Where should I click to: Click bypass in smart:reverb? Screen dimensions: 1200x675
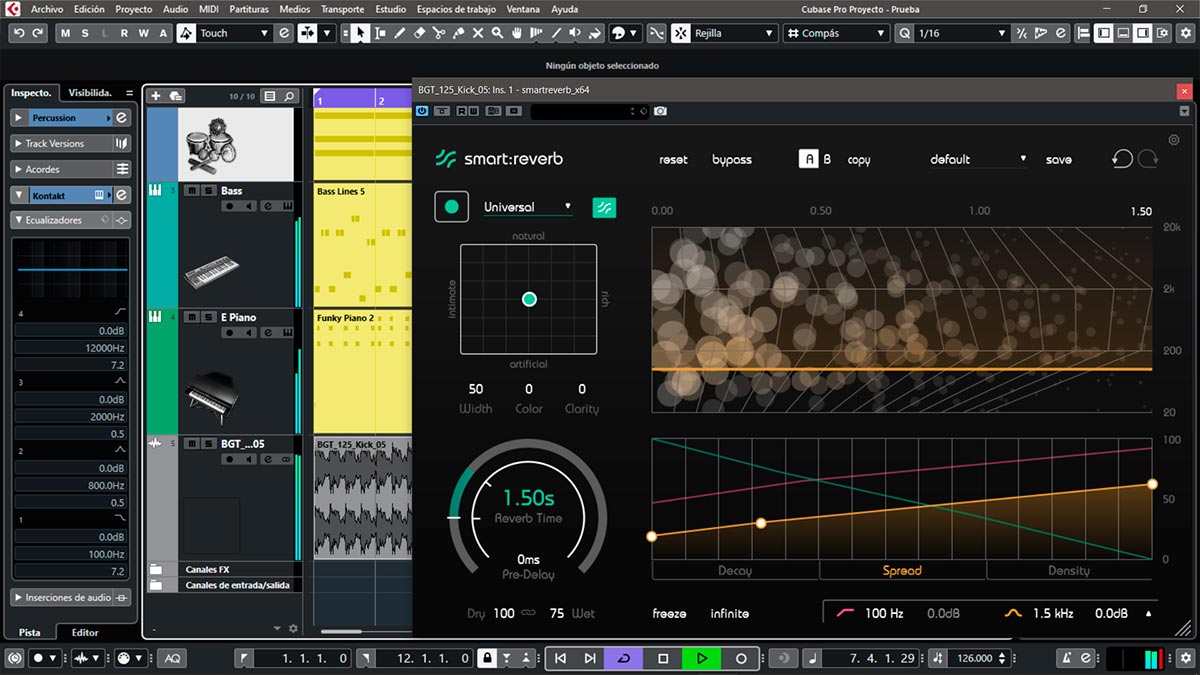click(732, 160)
